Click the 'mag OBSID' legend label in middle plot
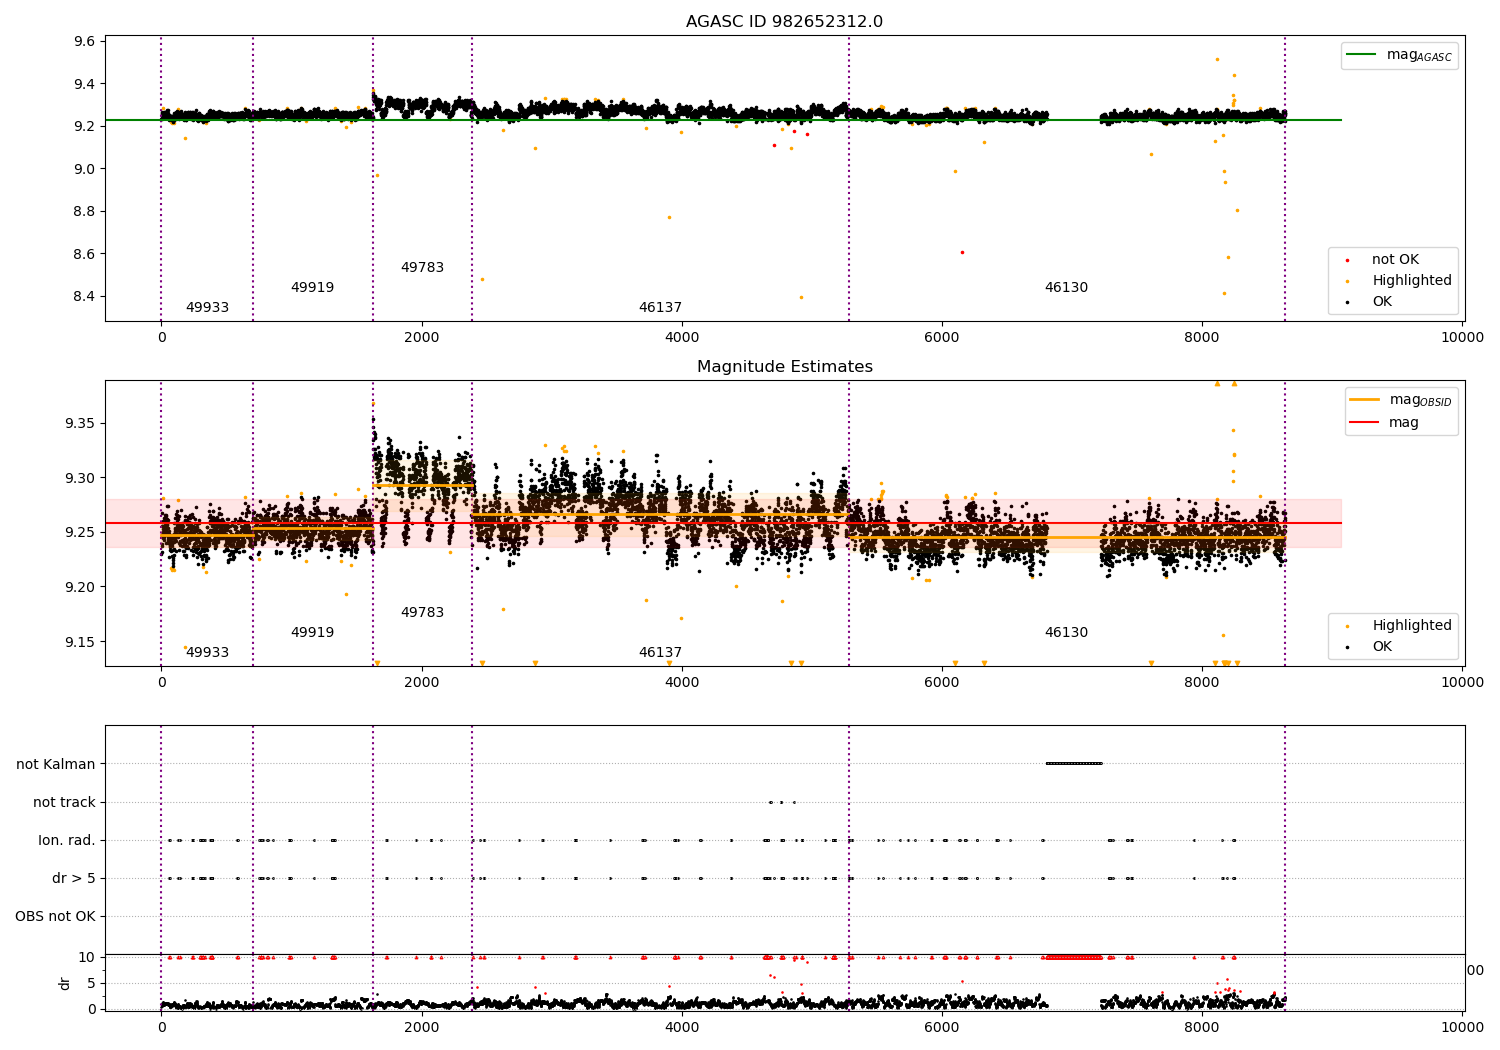Viewport: 1500px width, 1050px height. point(1420,401)
